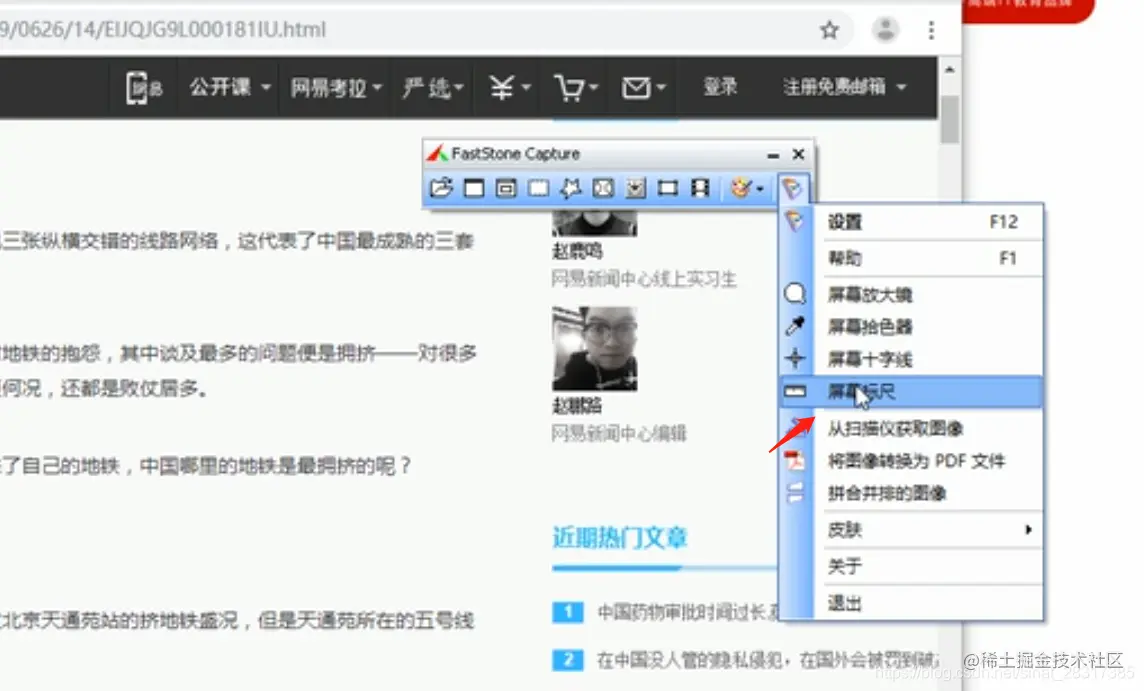The height and width of the screenshot is (691, 1144).
Task: Open browser profile avatar icon
Action: pyautogui.click(x=885, y=30)
